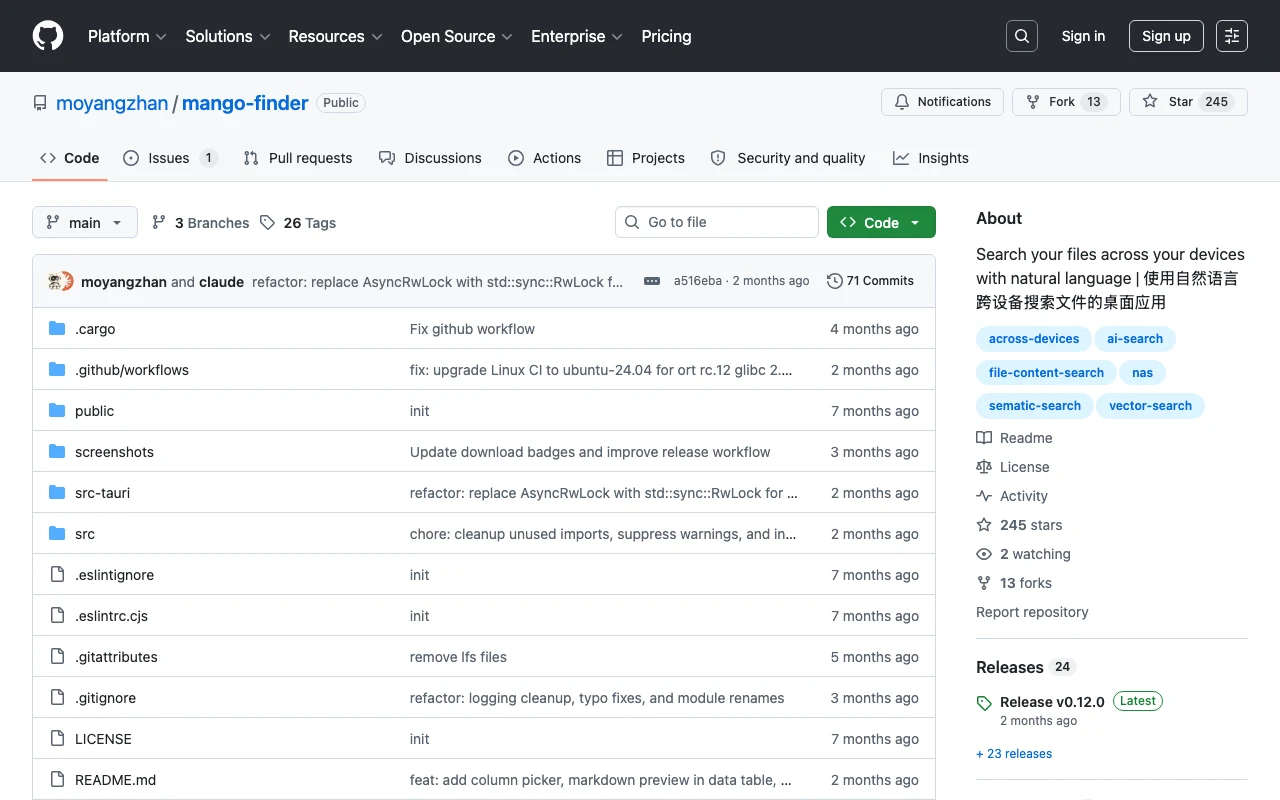Open the green Code dropdown button
The width and height of the screenshot is (1280, 800).
[881, 222]
